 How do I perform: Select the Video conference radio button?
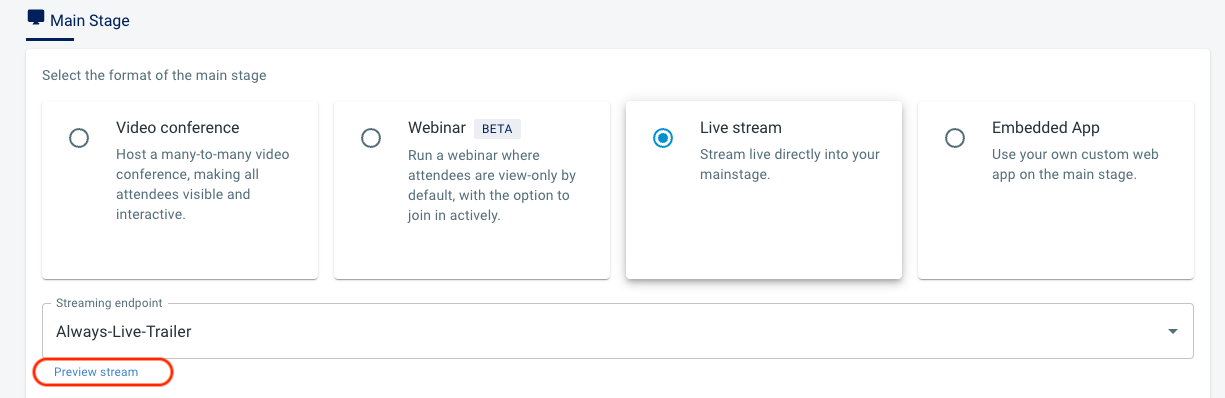coord(79,138)
